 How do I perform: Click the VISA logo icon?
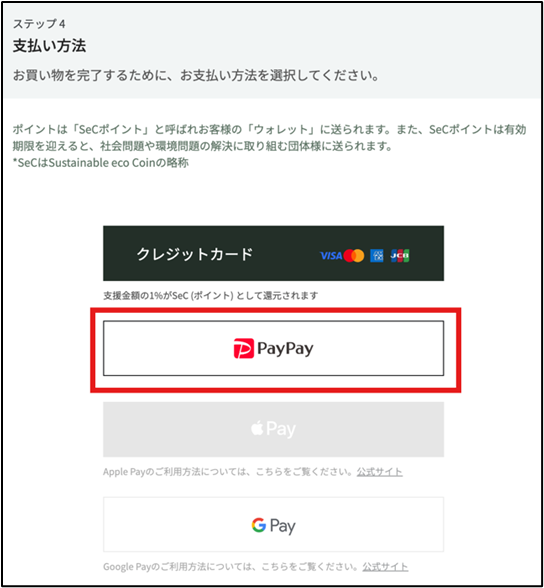click(x=331, y=256)
